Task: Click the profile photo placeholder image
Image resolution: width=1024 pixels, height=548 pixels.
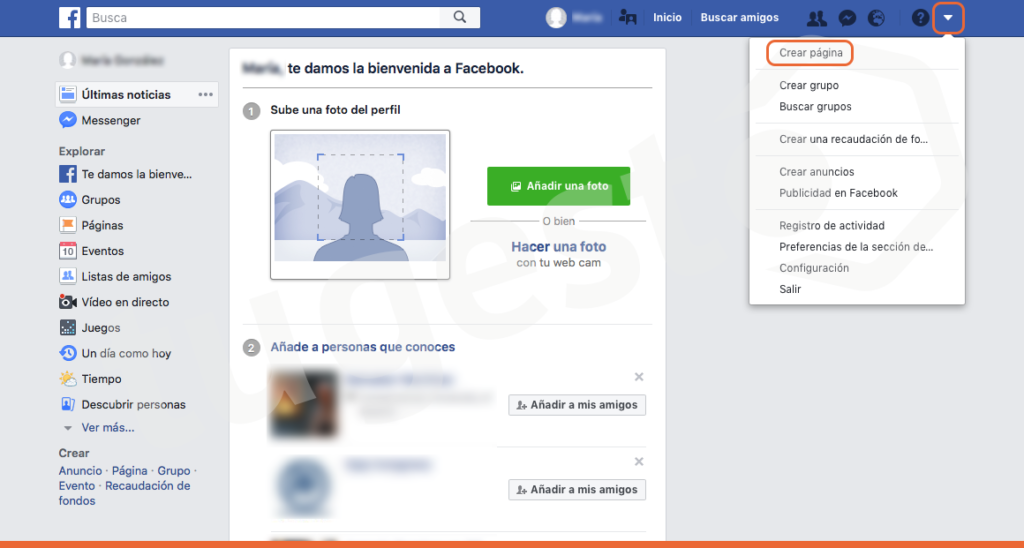Action: (x=360, y=204)
